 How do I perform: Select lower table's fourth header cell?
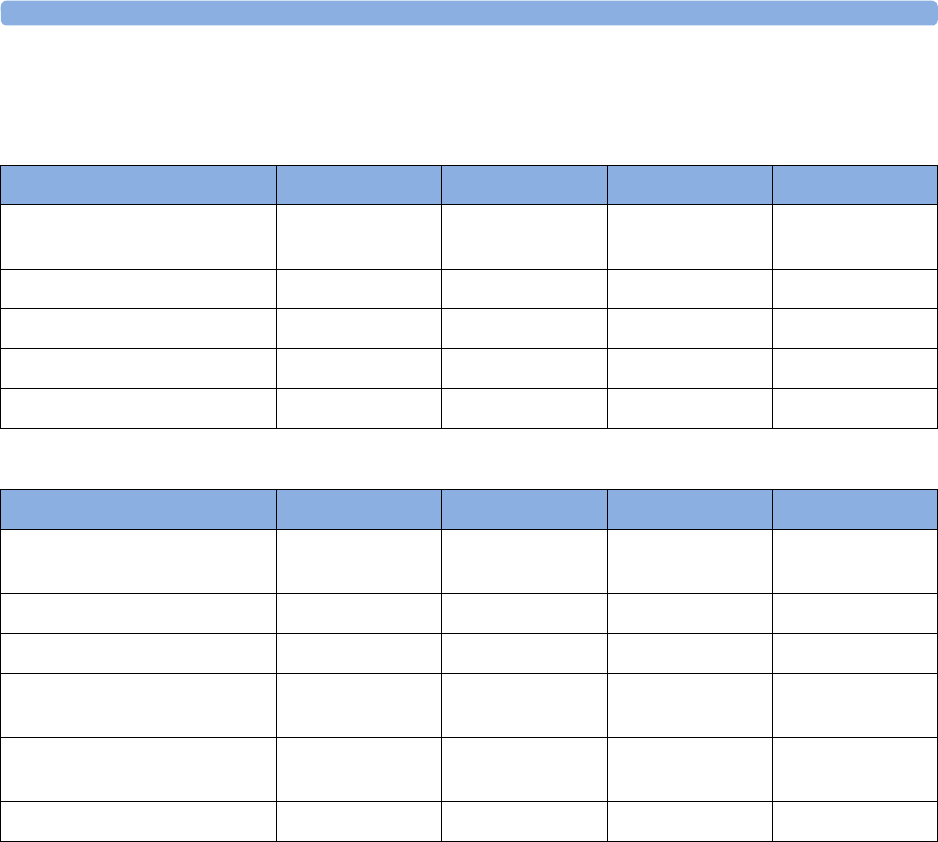point(690,510)
